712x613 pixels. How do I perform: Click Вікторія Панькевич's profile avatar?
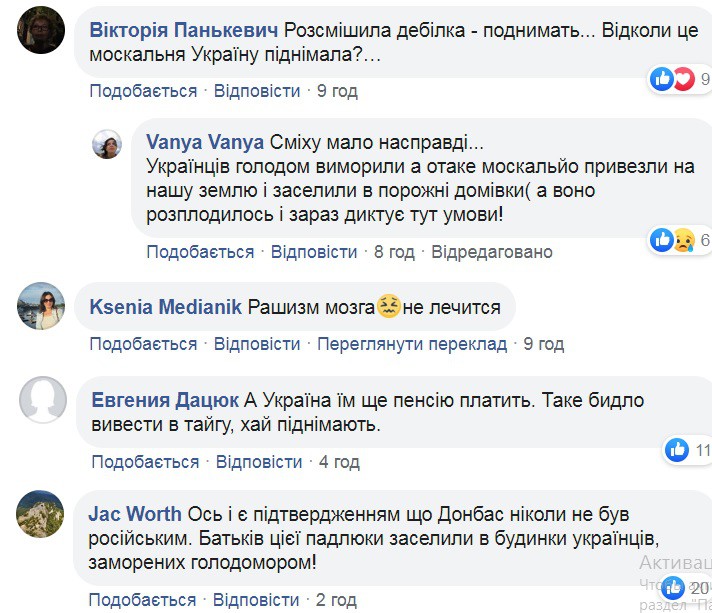tap(41, 30)
